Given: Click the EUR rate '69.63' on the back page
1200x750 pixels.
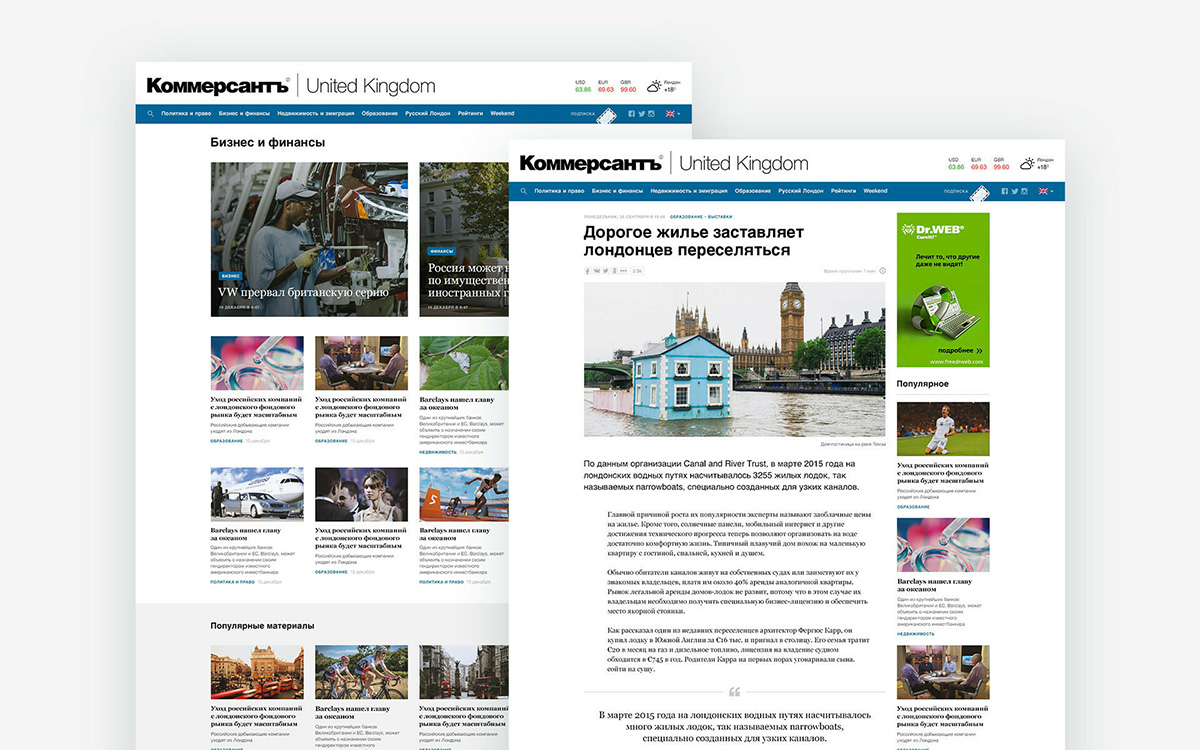Looking at the screenshot, I should click(606, 90).
